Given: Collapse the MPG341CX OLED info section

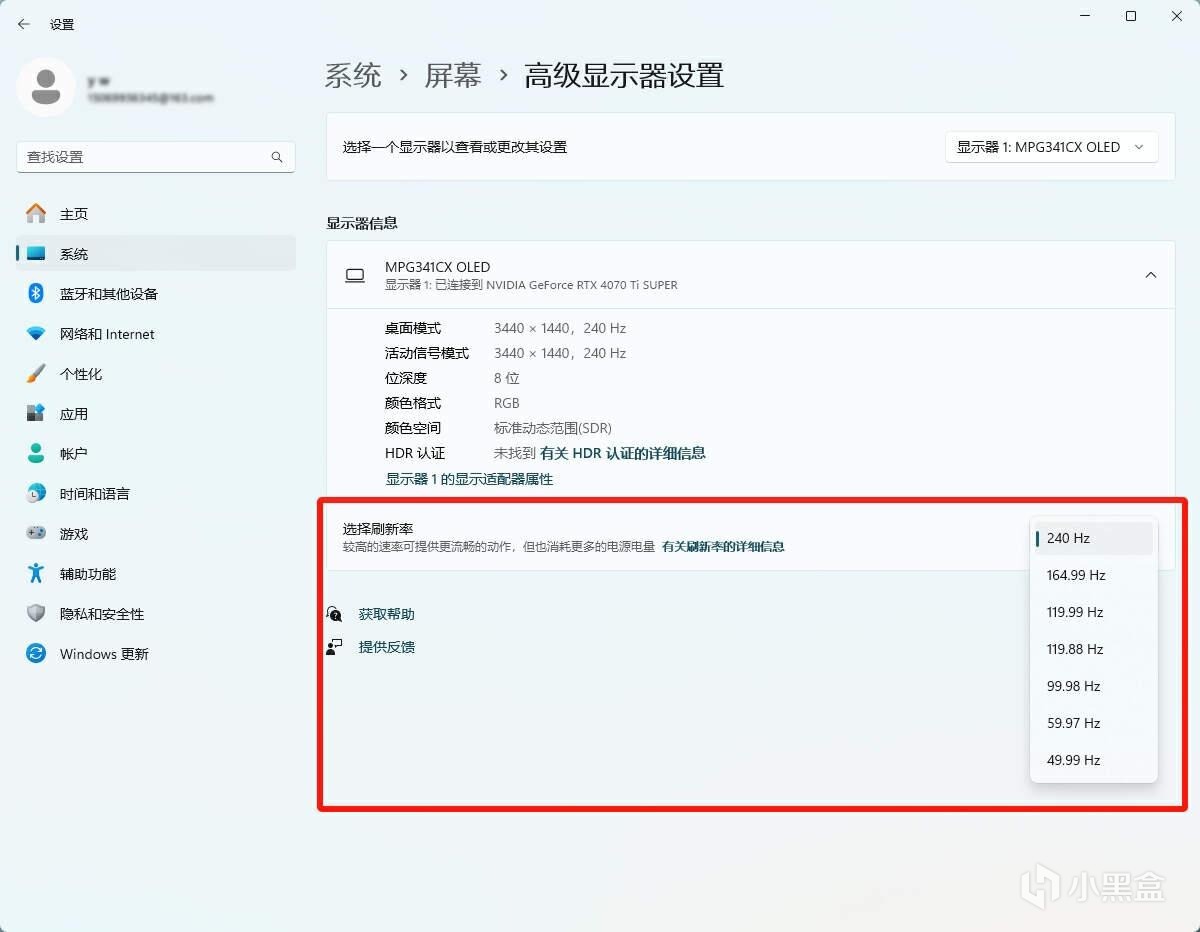Looking at the screenshot, I should coord(1151,275).
